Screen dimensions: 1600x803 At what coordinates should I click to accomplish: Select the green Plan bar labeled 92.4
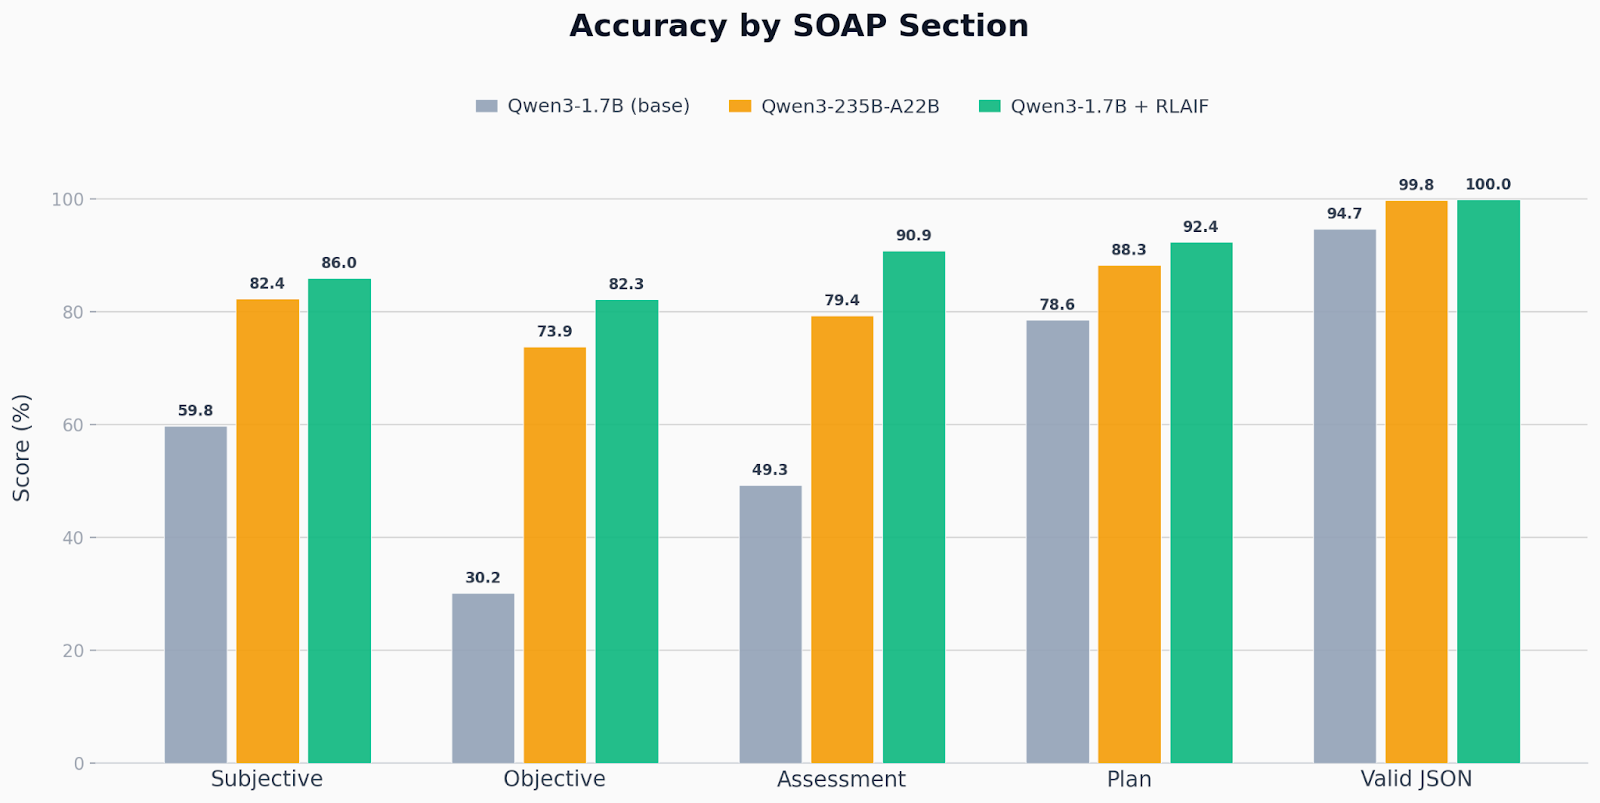click(1201, 503)
